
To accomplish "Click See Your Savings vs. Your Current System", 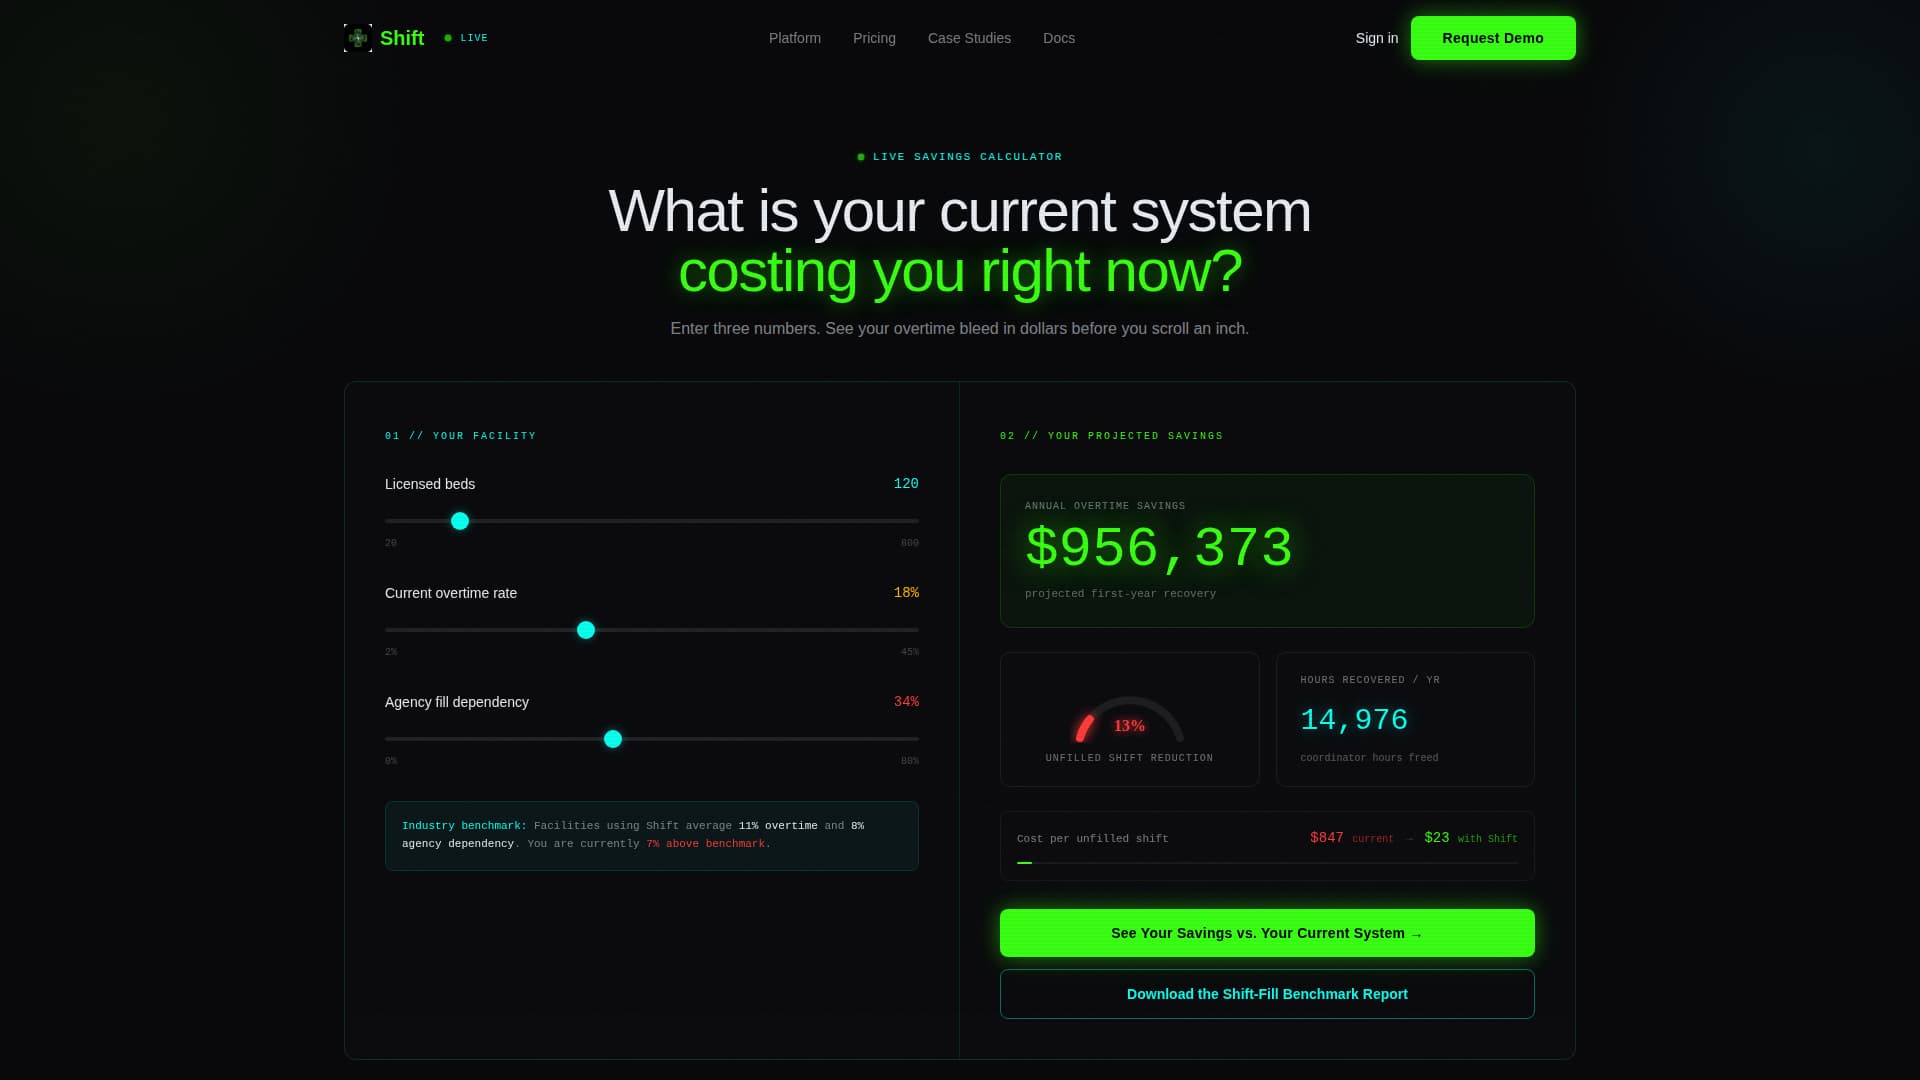I will 1267,933.
